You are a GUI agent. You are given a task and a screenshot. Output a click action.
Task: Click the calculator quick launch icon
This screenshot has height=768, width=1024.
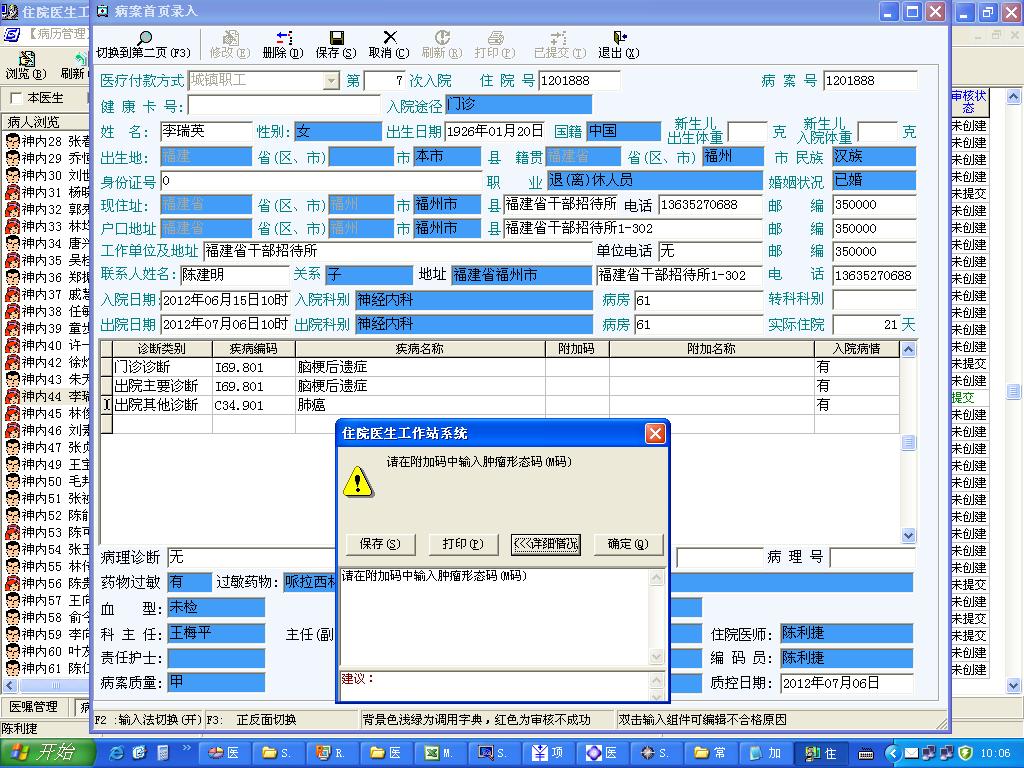[163, 753]
